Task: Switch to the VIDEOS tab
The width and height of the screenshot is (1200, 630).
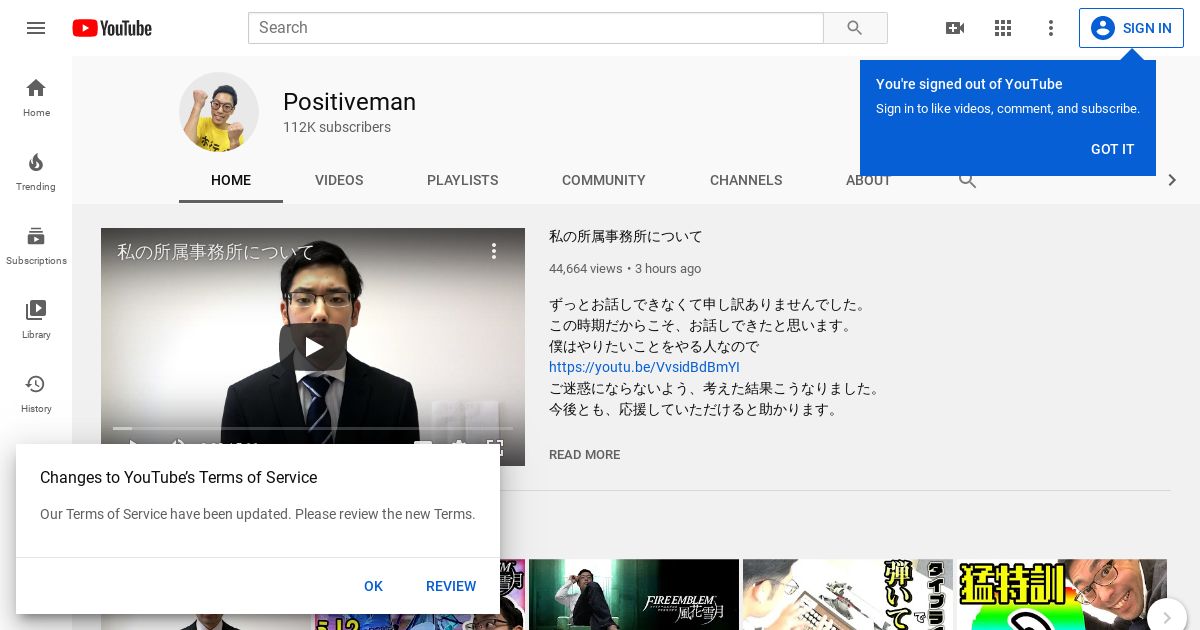Action: click(x=339, y=180)
